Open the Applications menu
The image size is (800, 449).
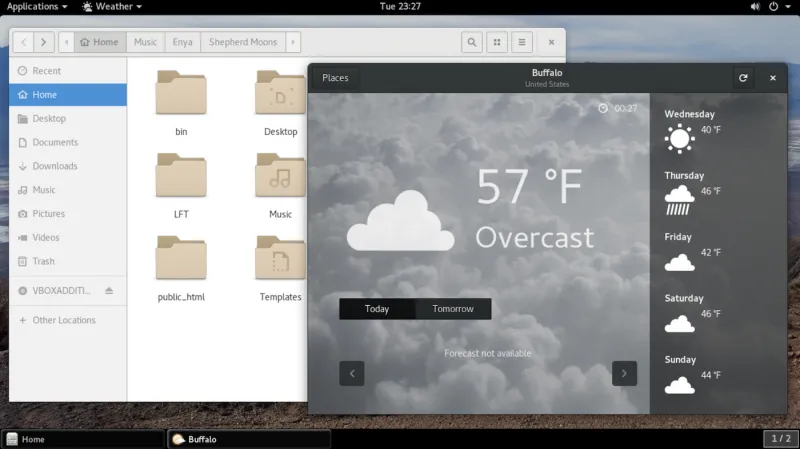(37, 6)
